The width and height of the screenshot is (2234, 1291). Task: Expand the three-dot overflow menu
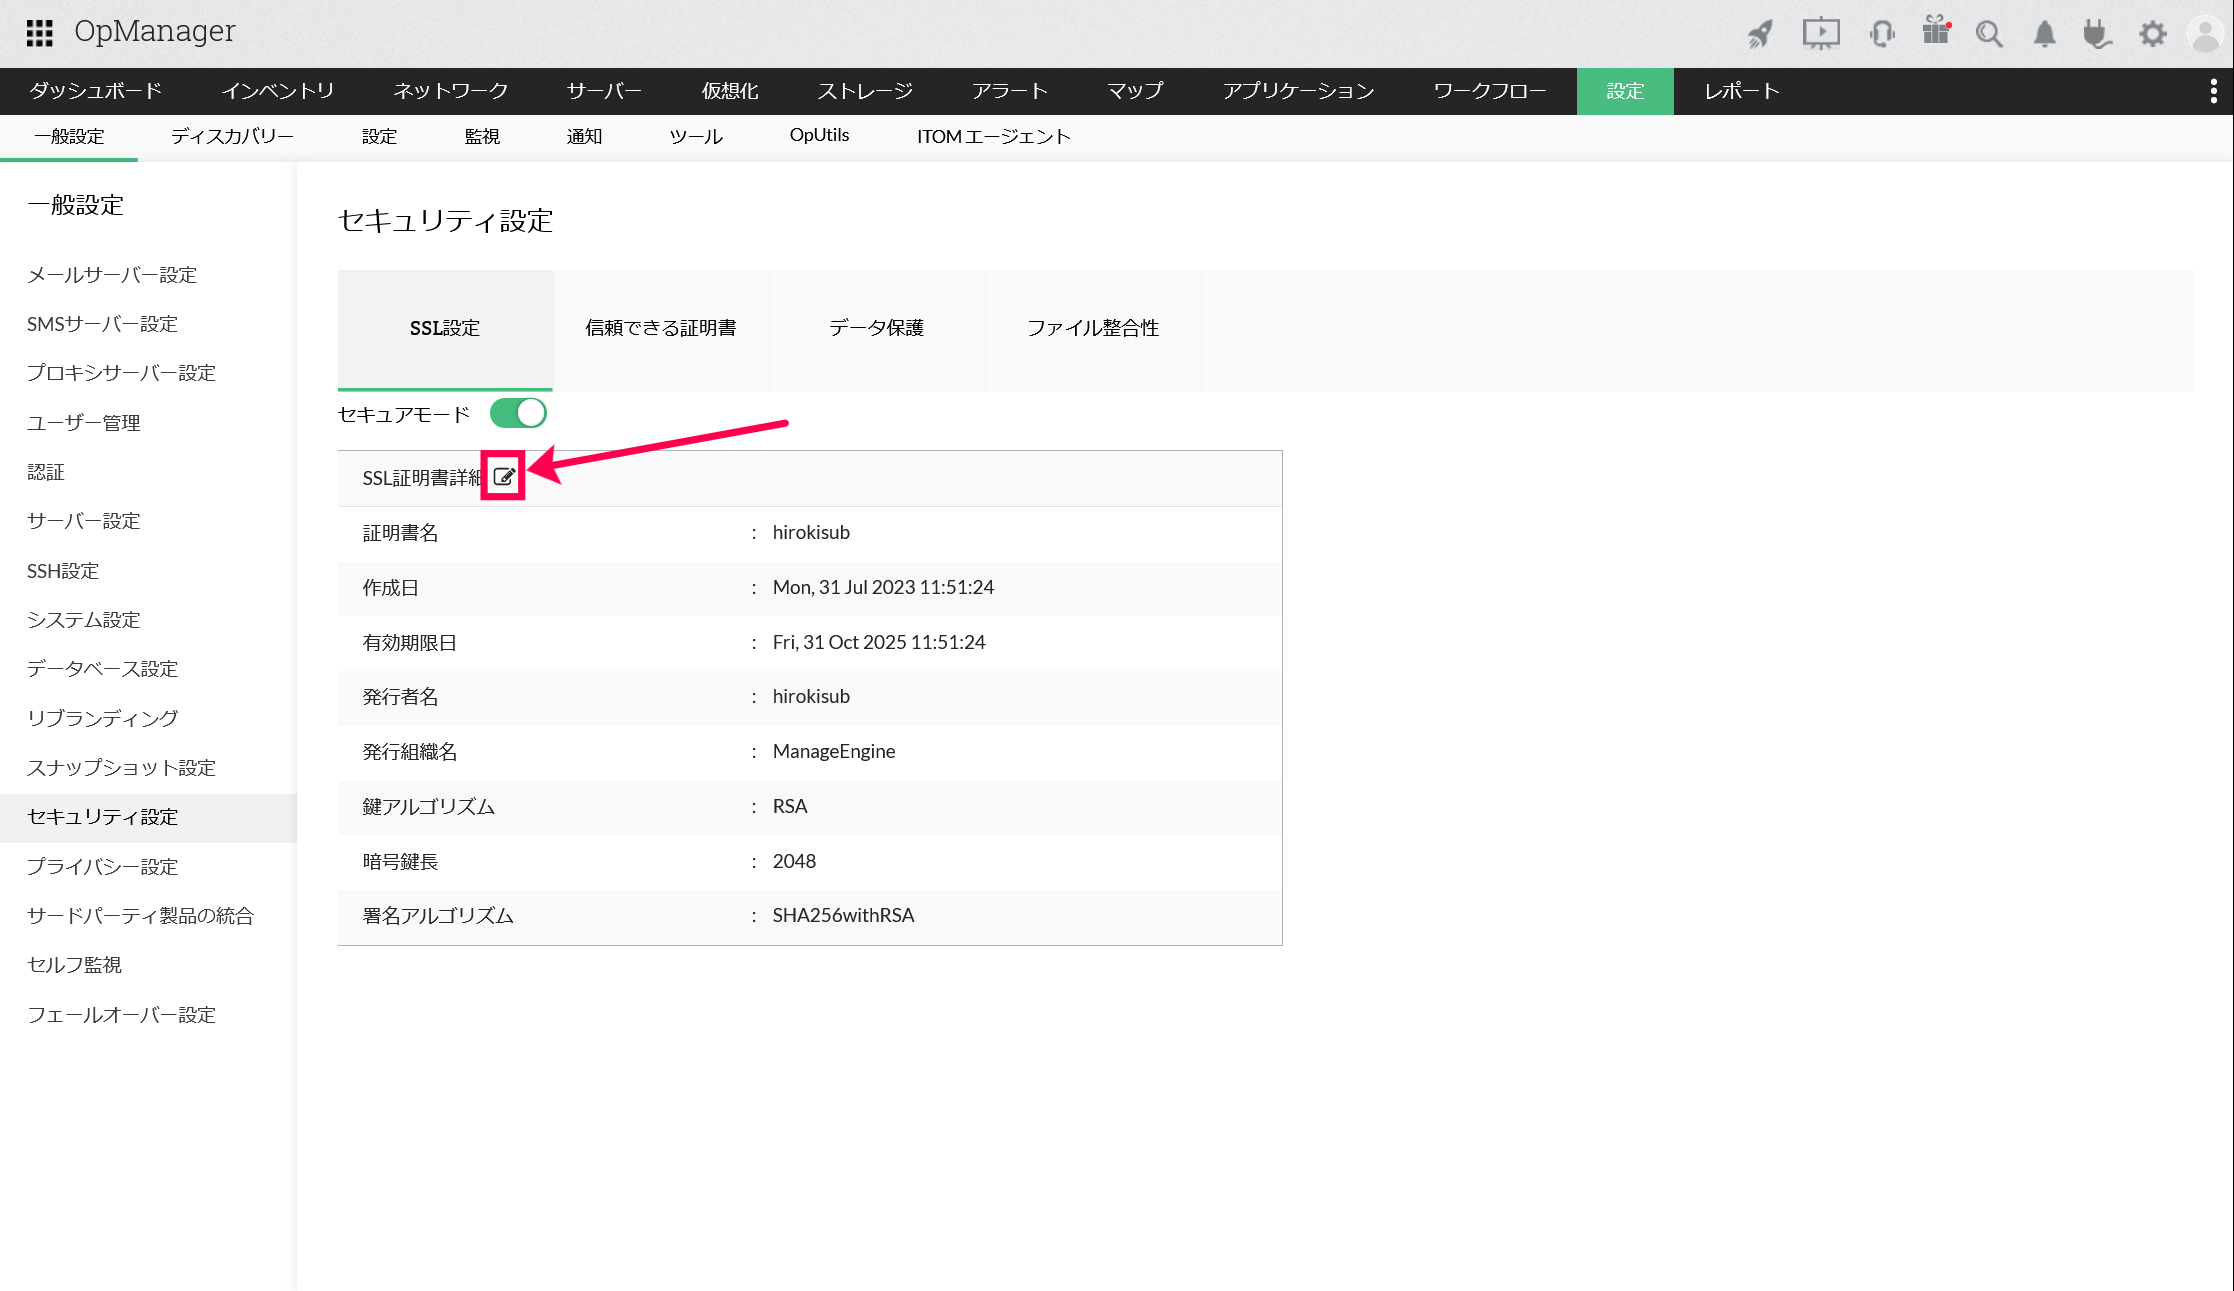pos(2213,91)
